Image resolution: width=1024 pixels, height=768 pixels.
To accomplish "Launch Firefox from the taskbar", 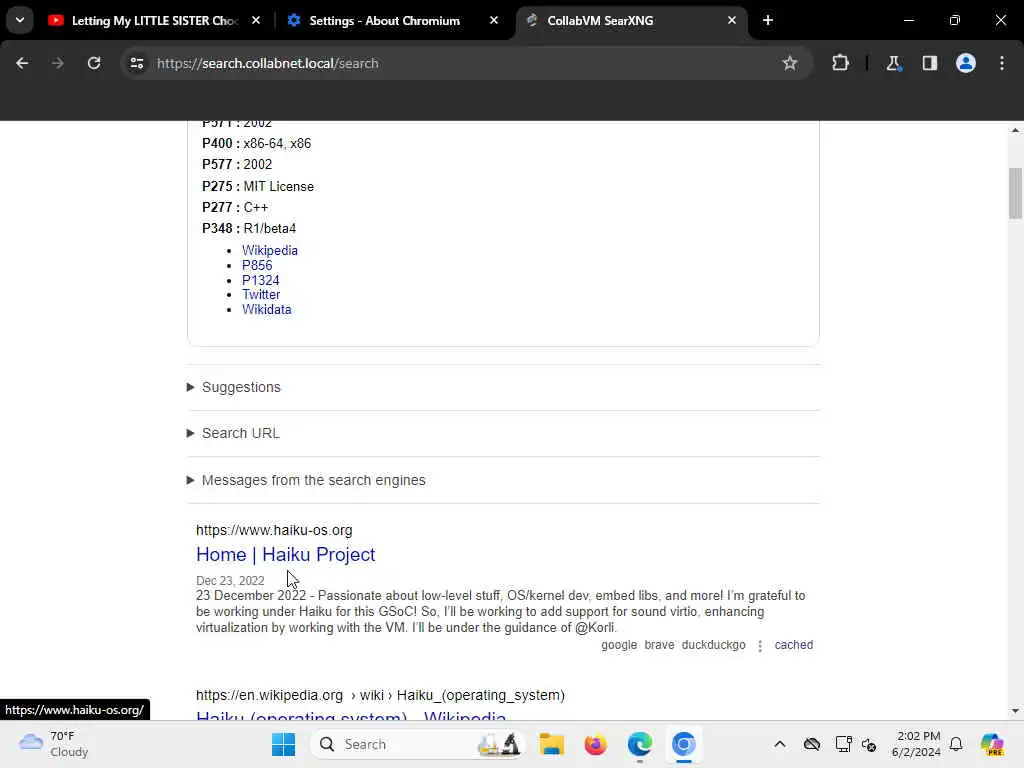I will [596, 744].
